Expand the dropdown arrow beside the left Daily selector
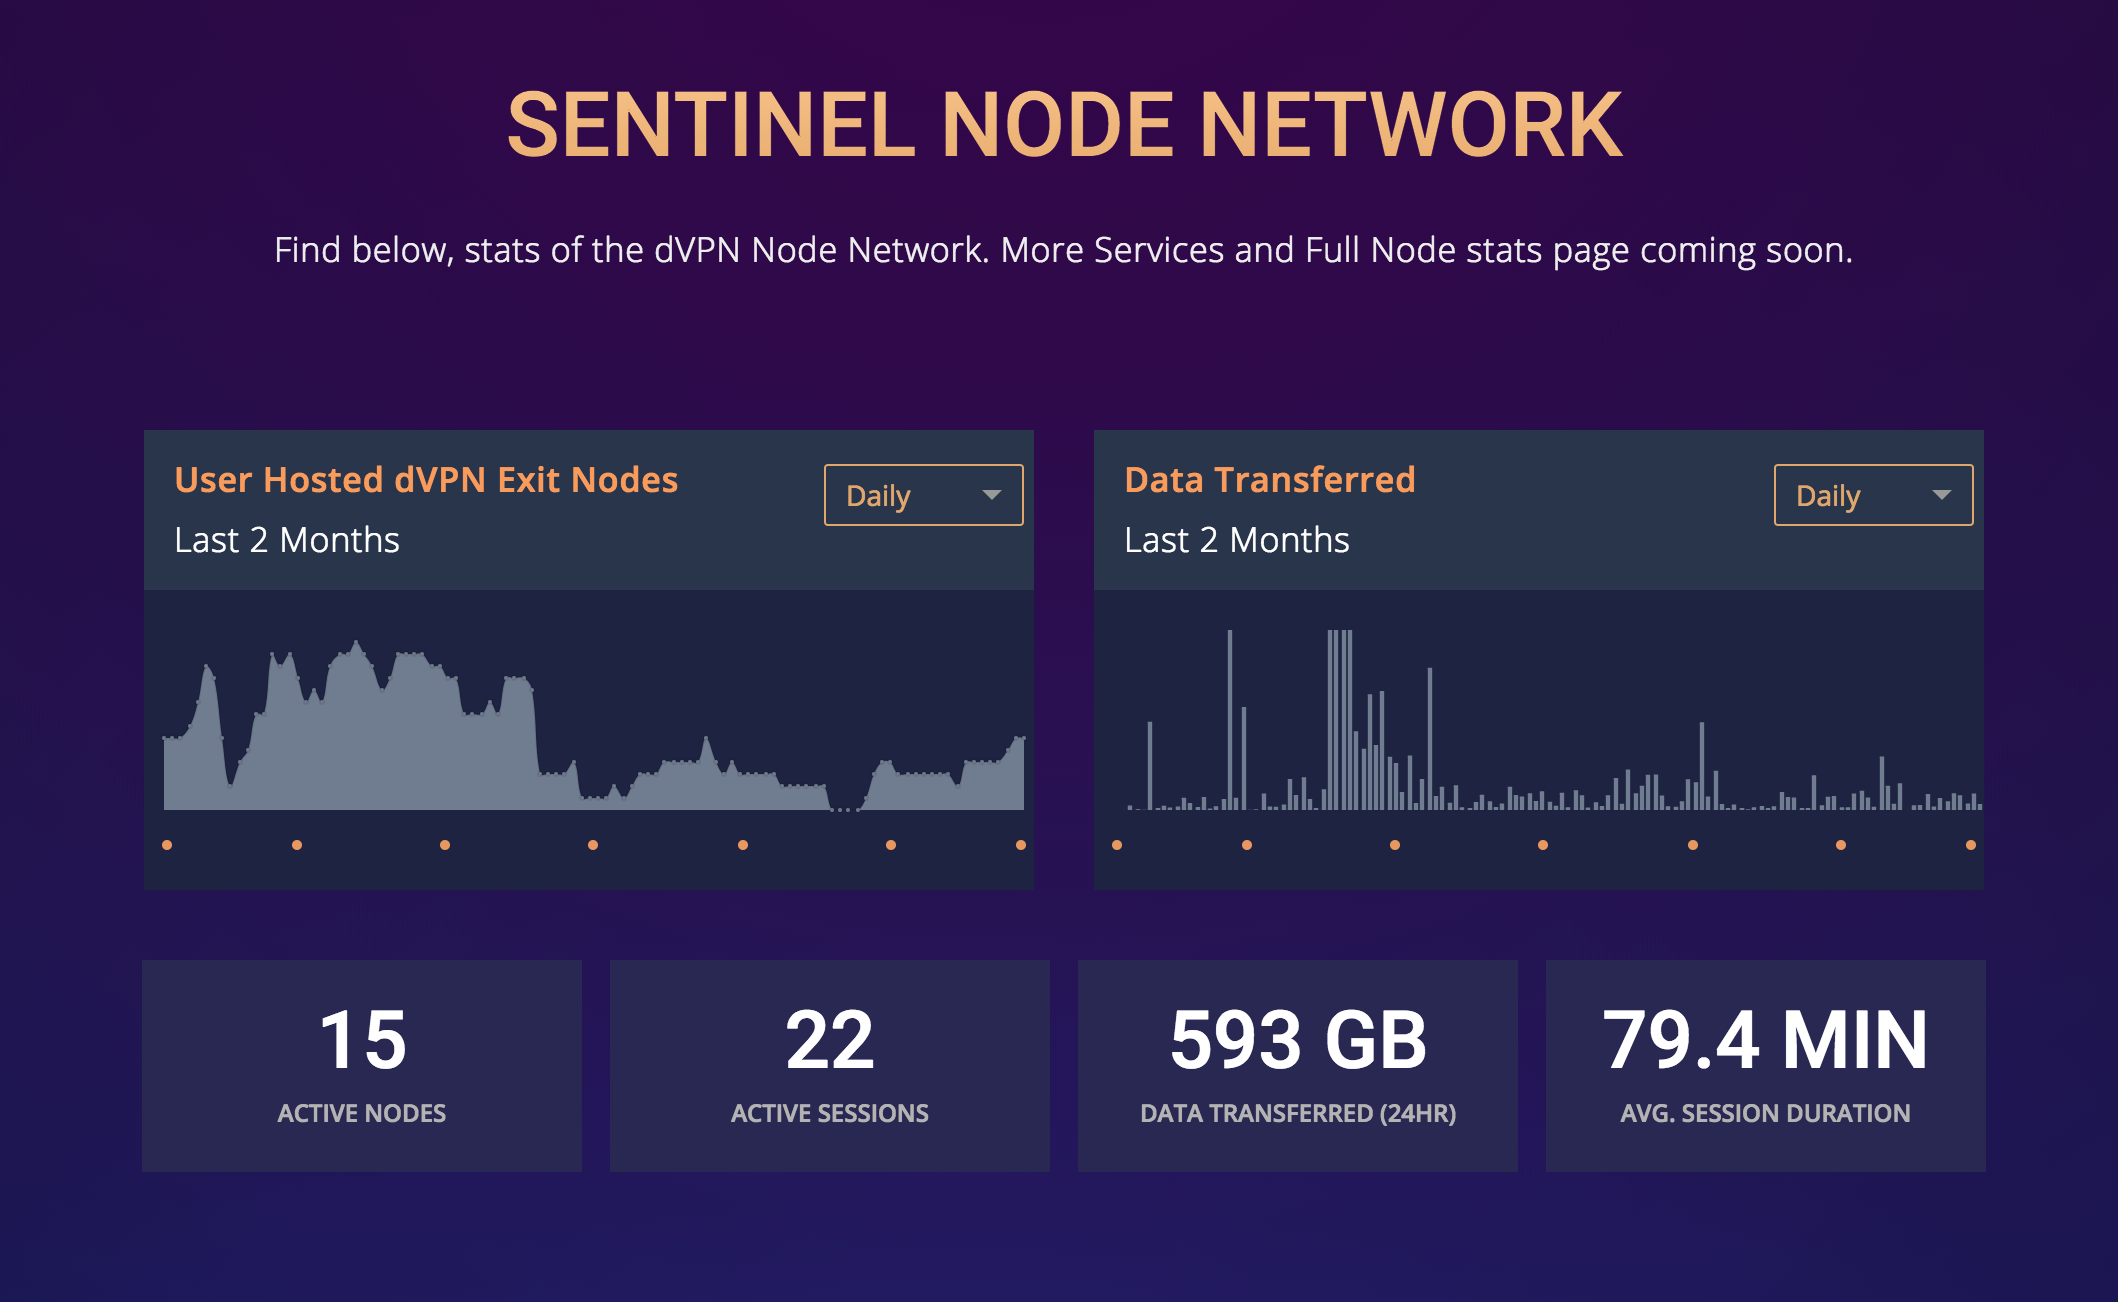The image size is (2118, 1302). click(x=993, y=494)
